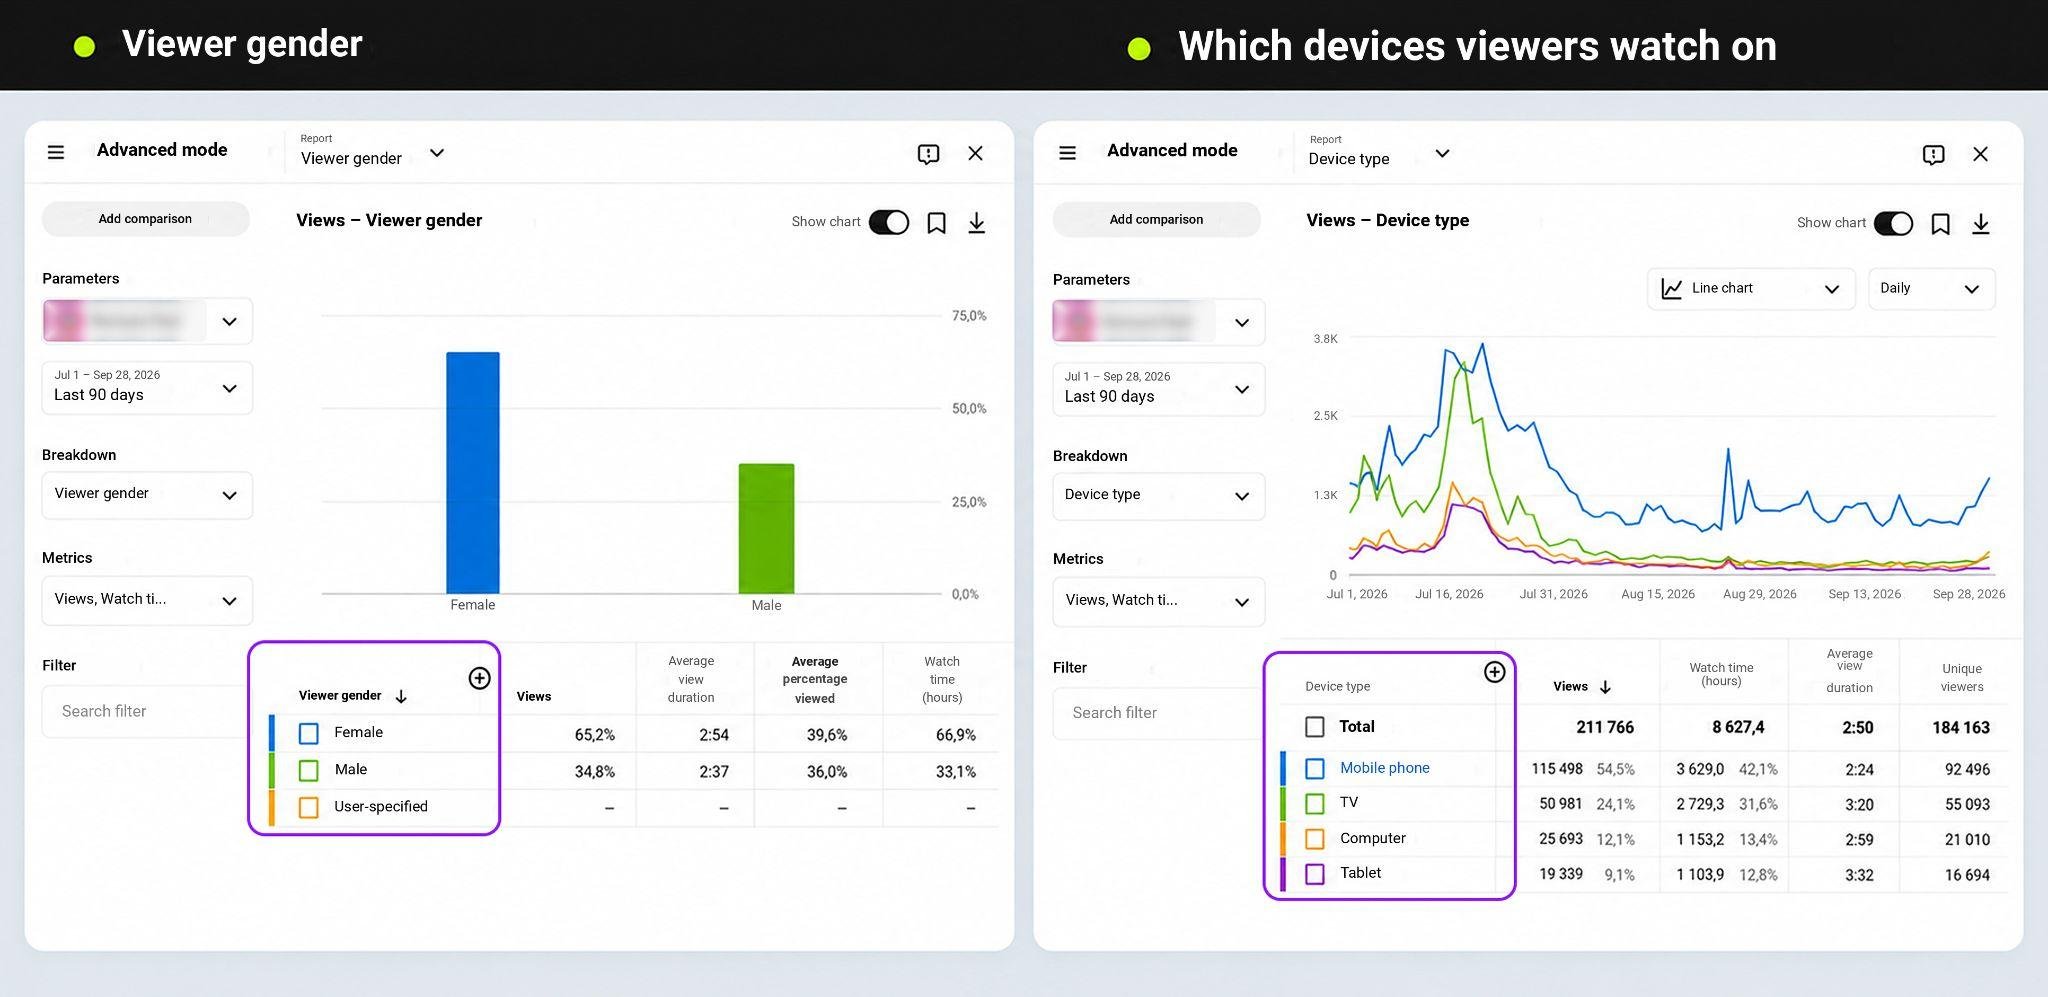Download the Views – Device type report
2048x997 pixels.
[1980, 223]
